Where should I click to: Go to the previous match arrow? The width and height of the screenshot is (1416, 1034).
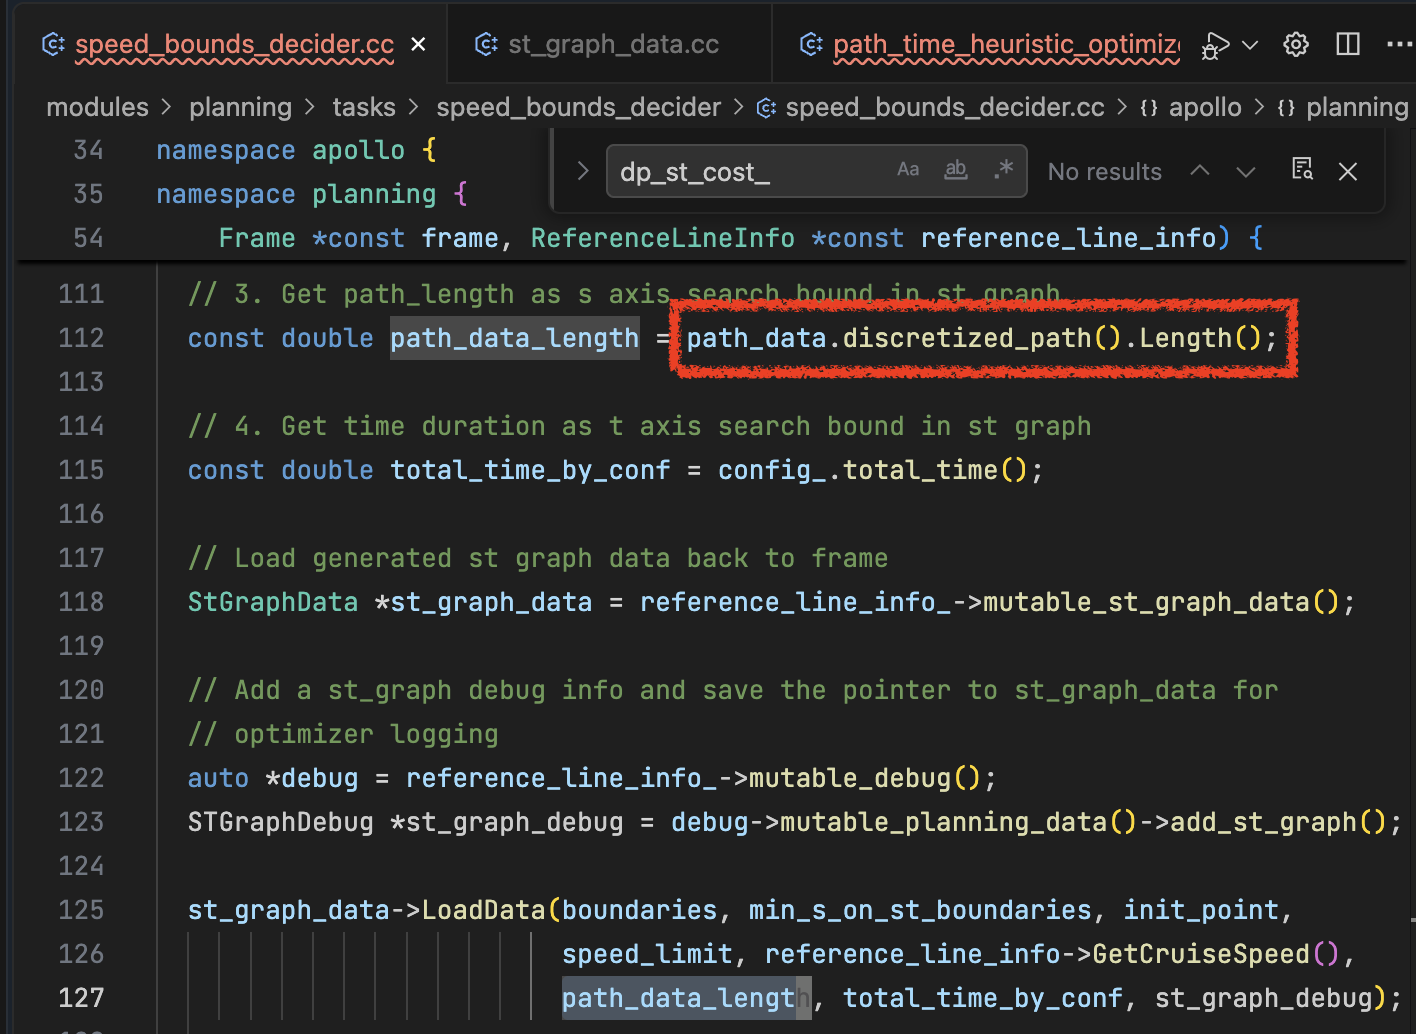click(x=1200, y=171)
